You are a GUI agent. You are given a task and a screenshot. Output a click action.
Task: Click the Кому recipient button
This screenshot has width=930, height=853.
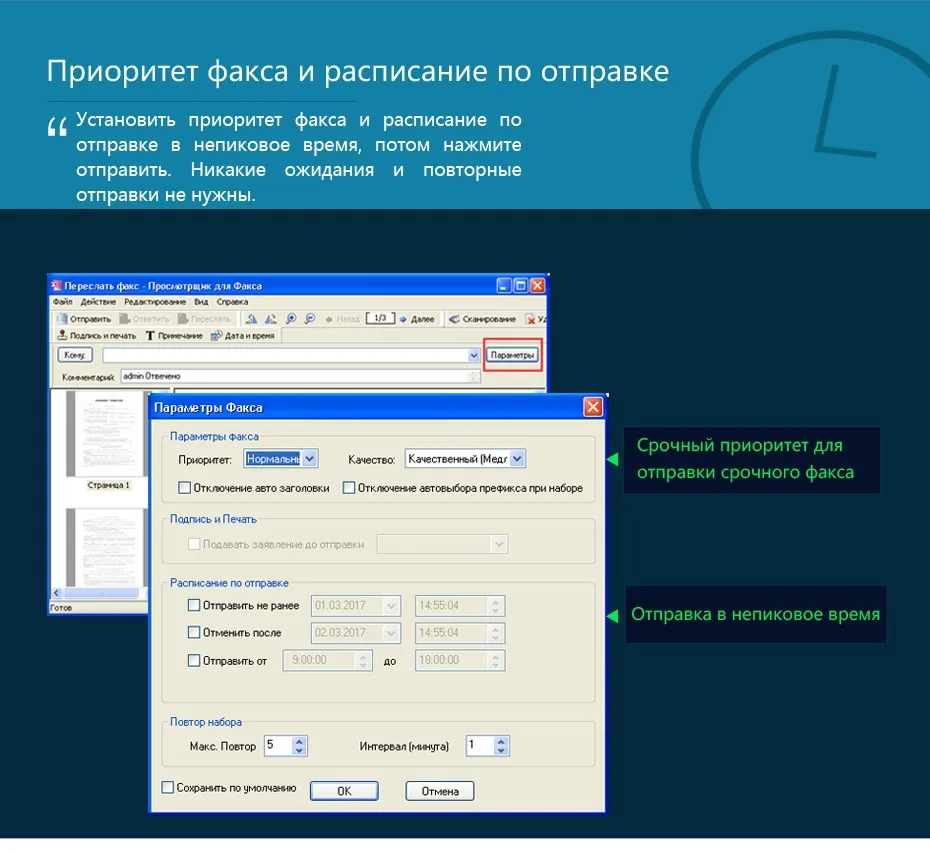coord(75,355)
